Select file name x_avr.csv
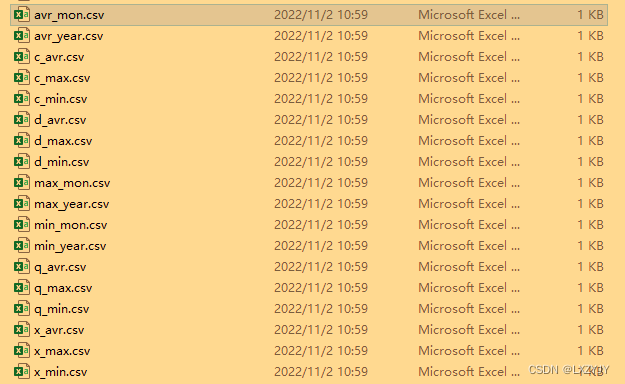Image resolution: width=625 pixels, height=384 pixels. pyautogui.click(x=59, y=330)
